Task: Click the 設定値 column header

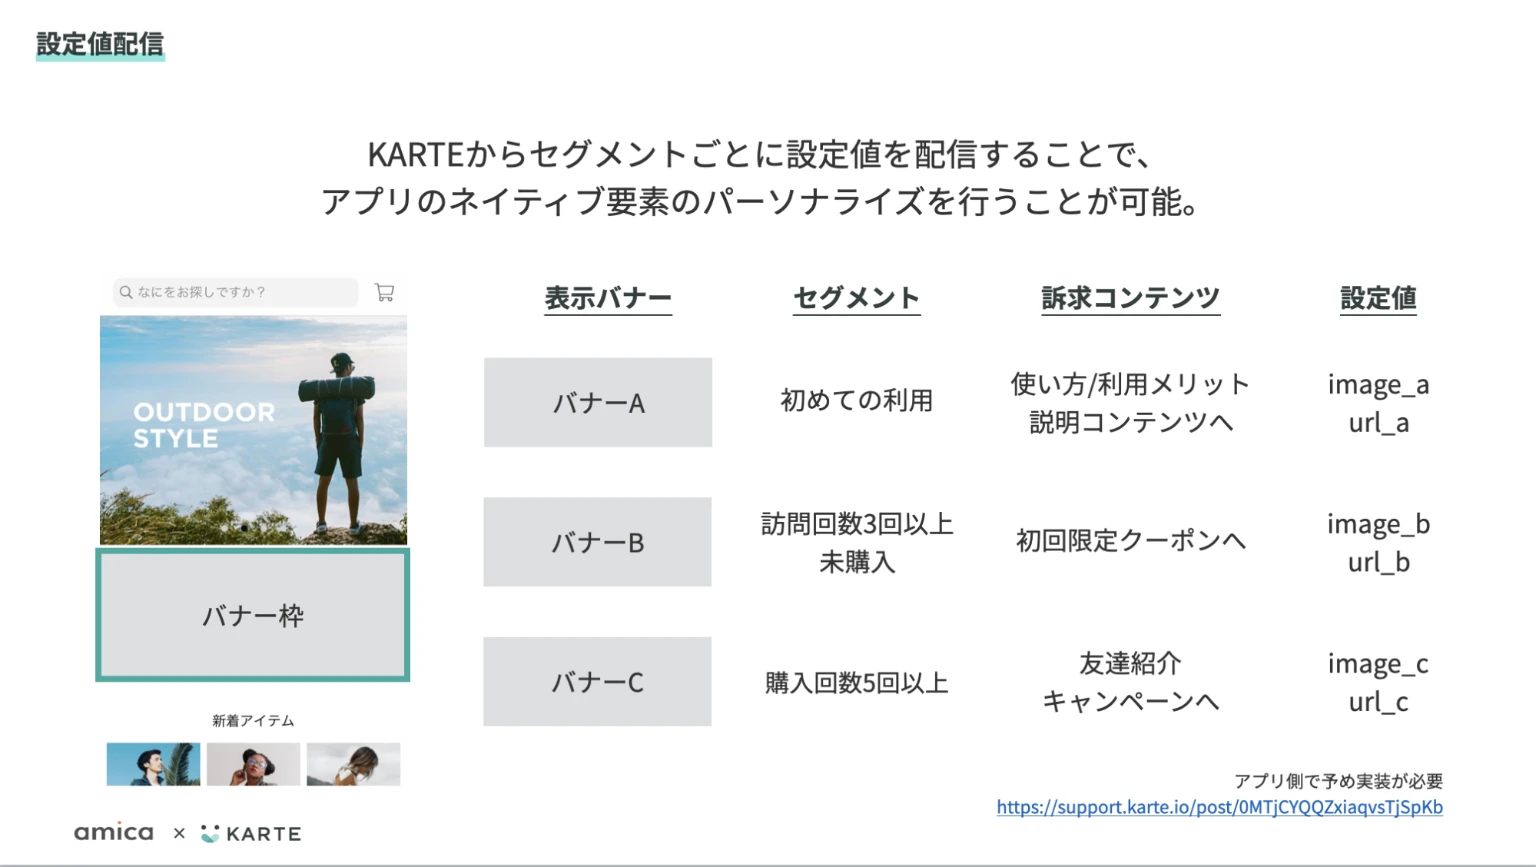Action: click(1378, 298)
